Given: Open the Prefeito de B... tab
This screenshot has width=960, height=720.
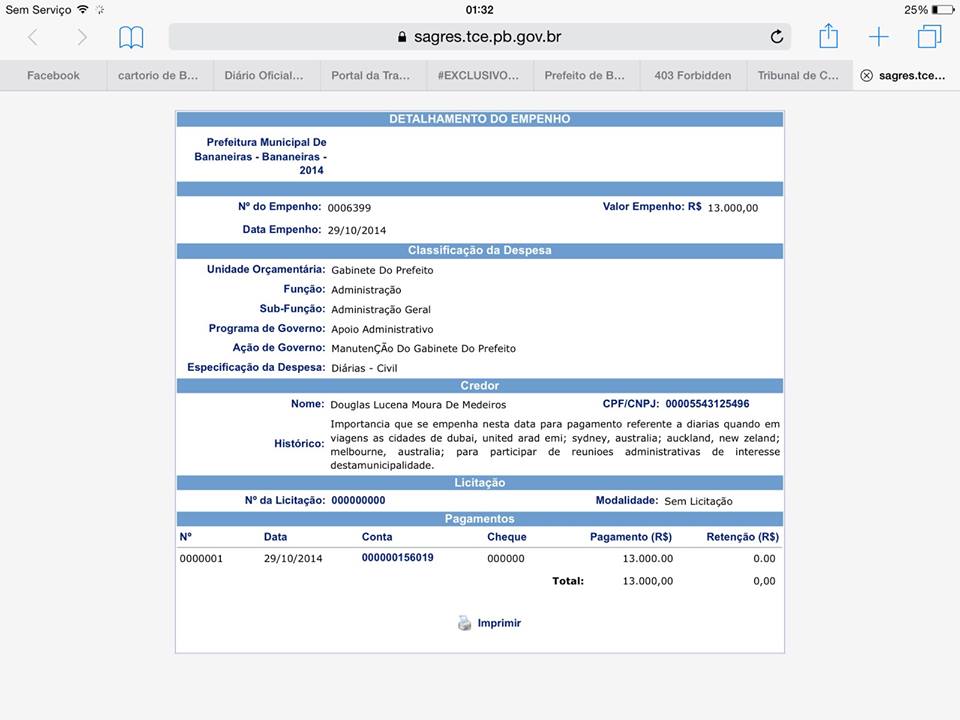Looking at the screenshot, I should tap(586, 75).
